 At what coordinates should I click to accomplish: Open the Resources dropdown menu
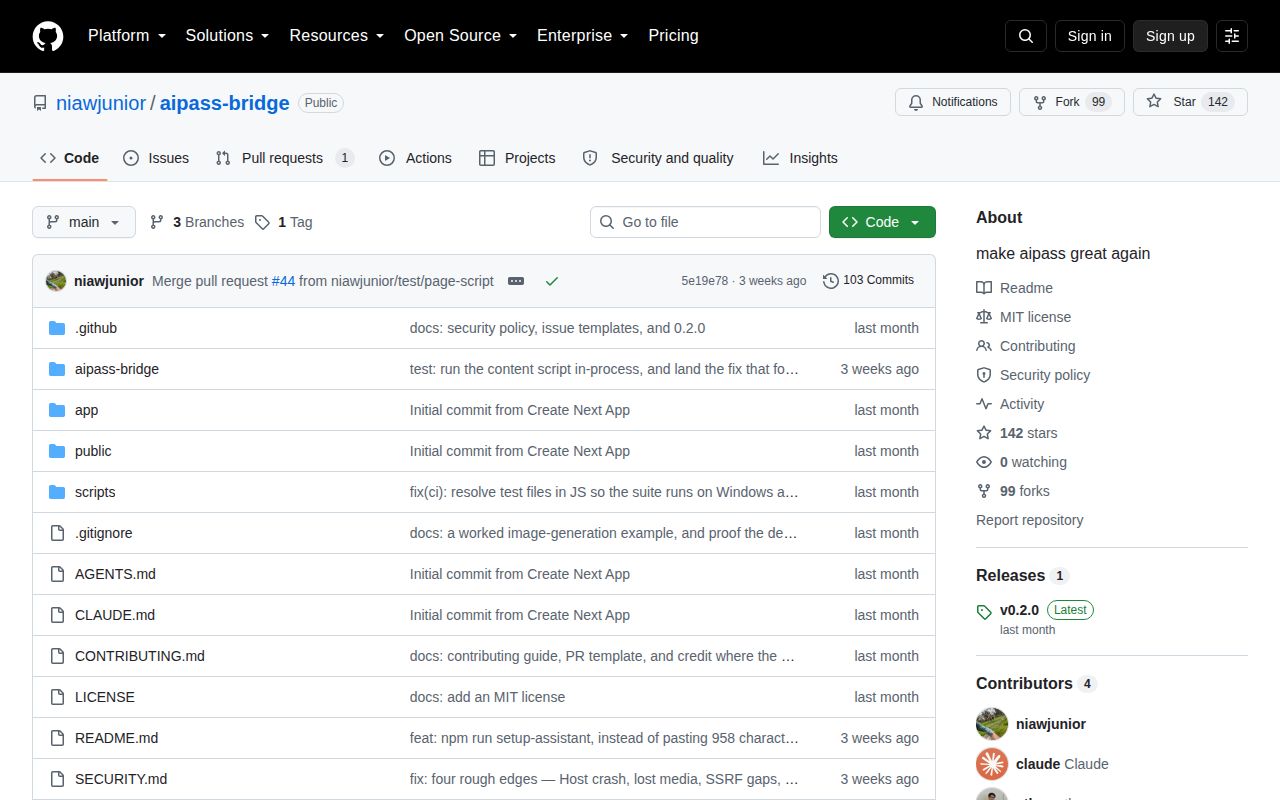[337, 36]
